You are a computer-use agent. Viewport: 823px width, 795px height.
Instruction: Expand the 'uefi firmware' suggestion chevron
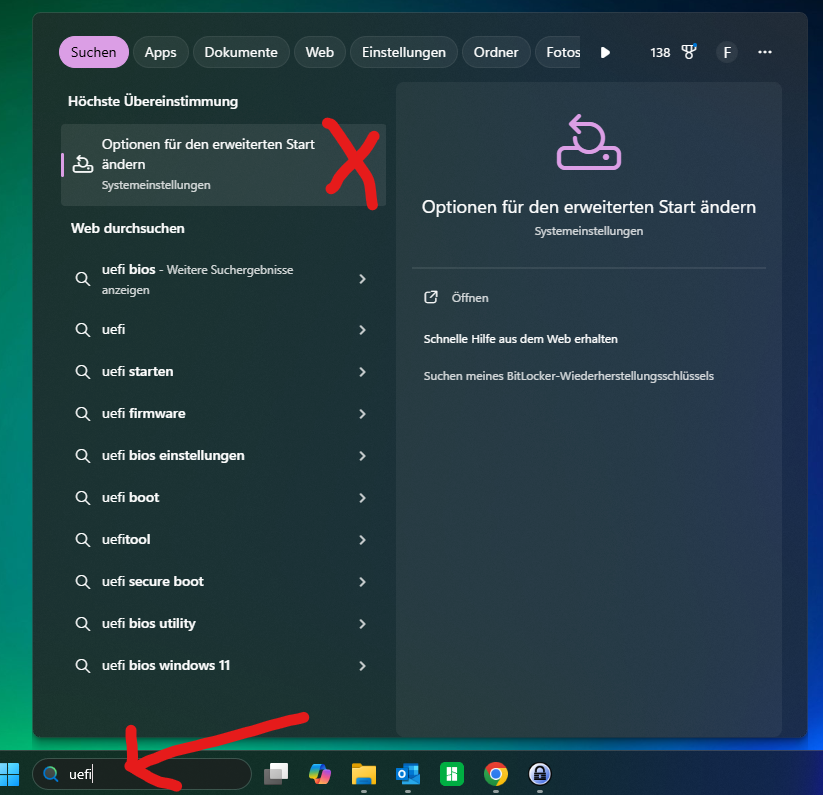coord(362,414)
